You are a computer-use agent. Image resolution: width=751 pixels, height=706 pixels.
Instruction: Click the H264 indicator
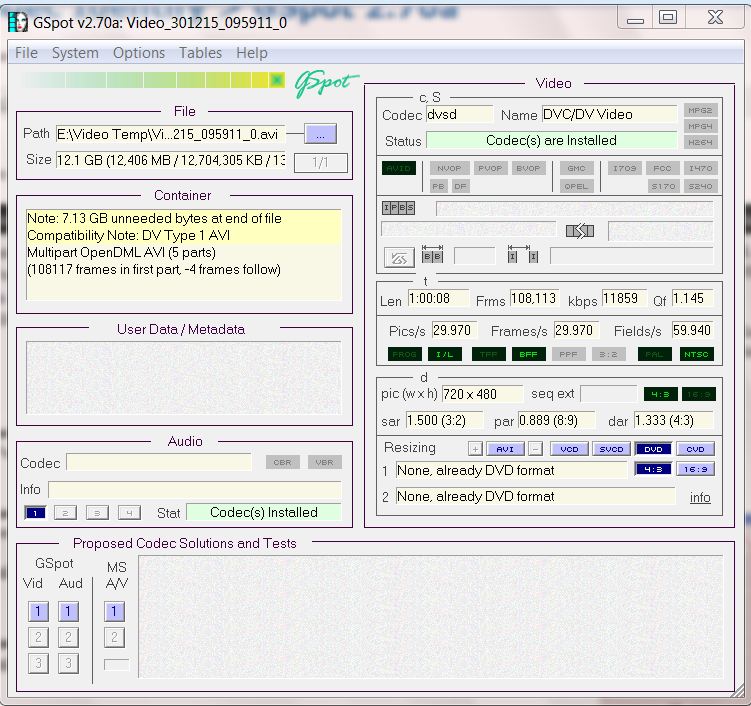tap(700, 142)
